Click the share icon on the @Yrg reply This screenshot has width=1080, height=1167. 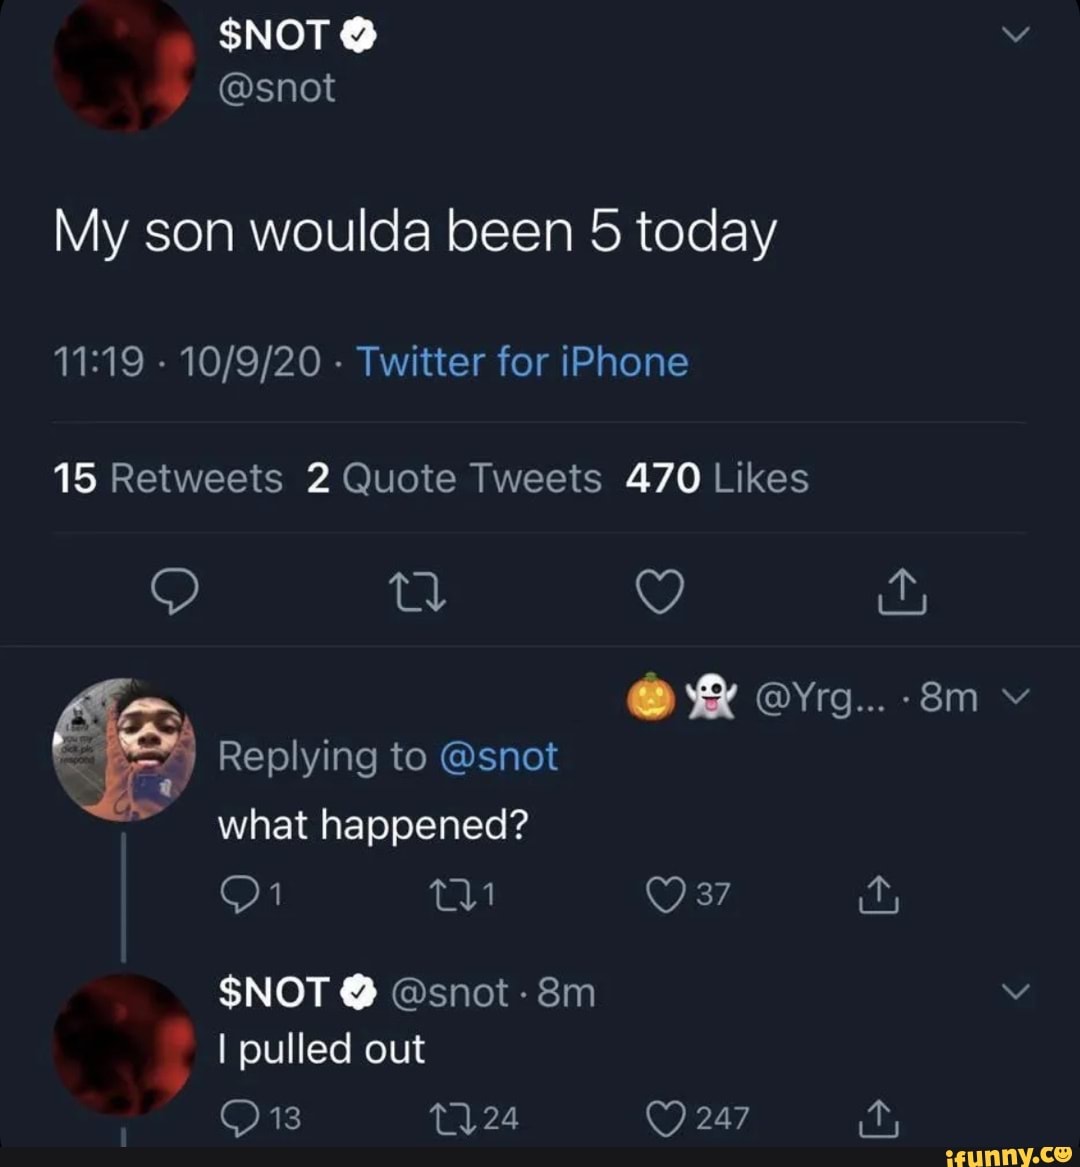878,895
